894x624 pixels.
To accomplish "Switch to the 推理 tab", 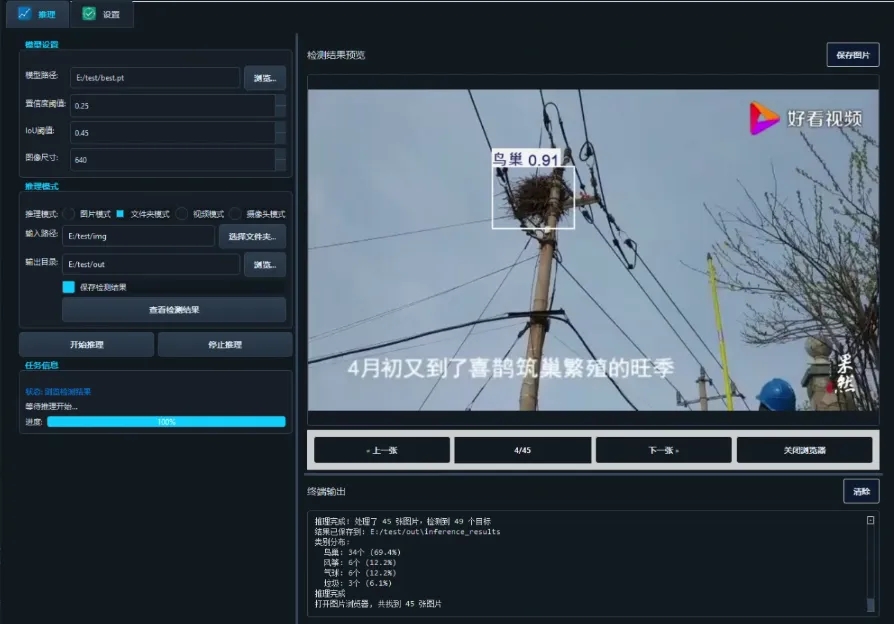I will pyautogui.click(x=37, y=14).
